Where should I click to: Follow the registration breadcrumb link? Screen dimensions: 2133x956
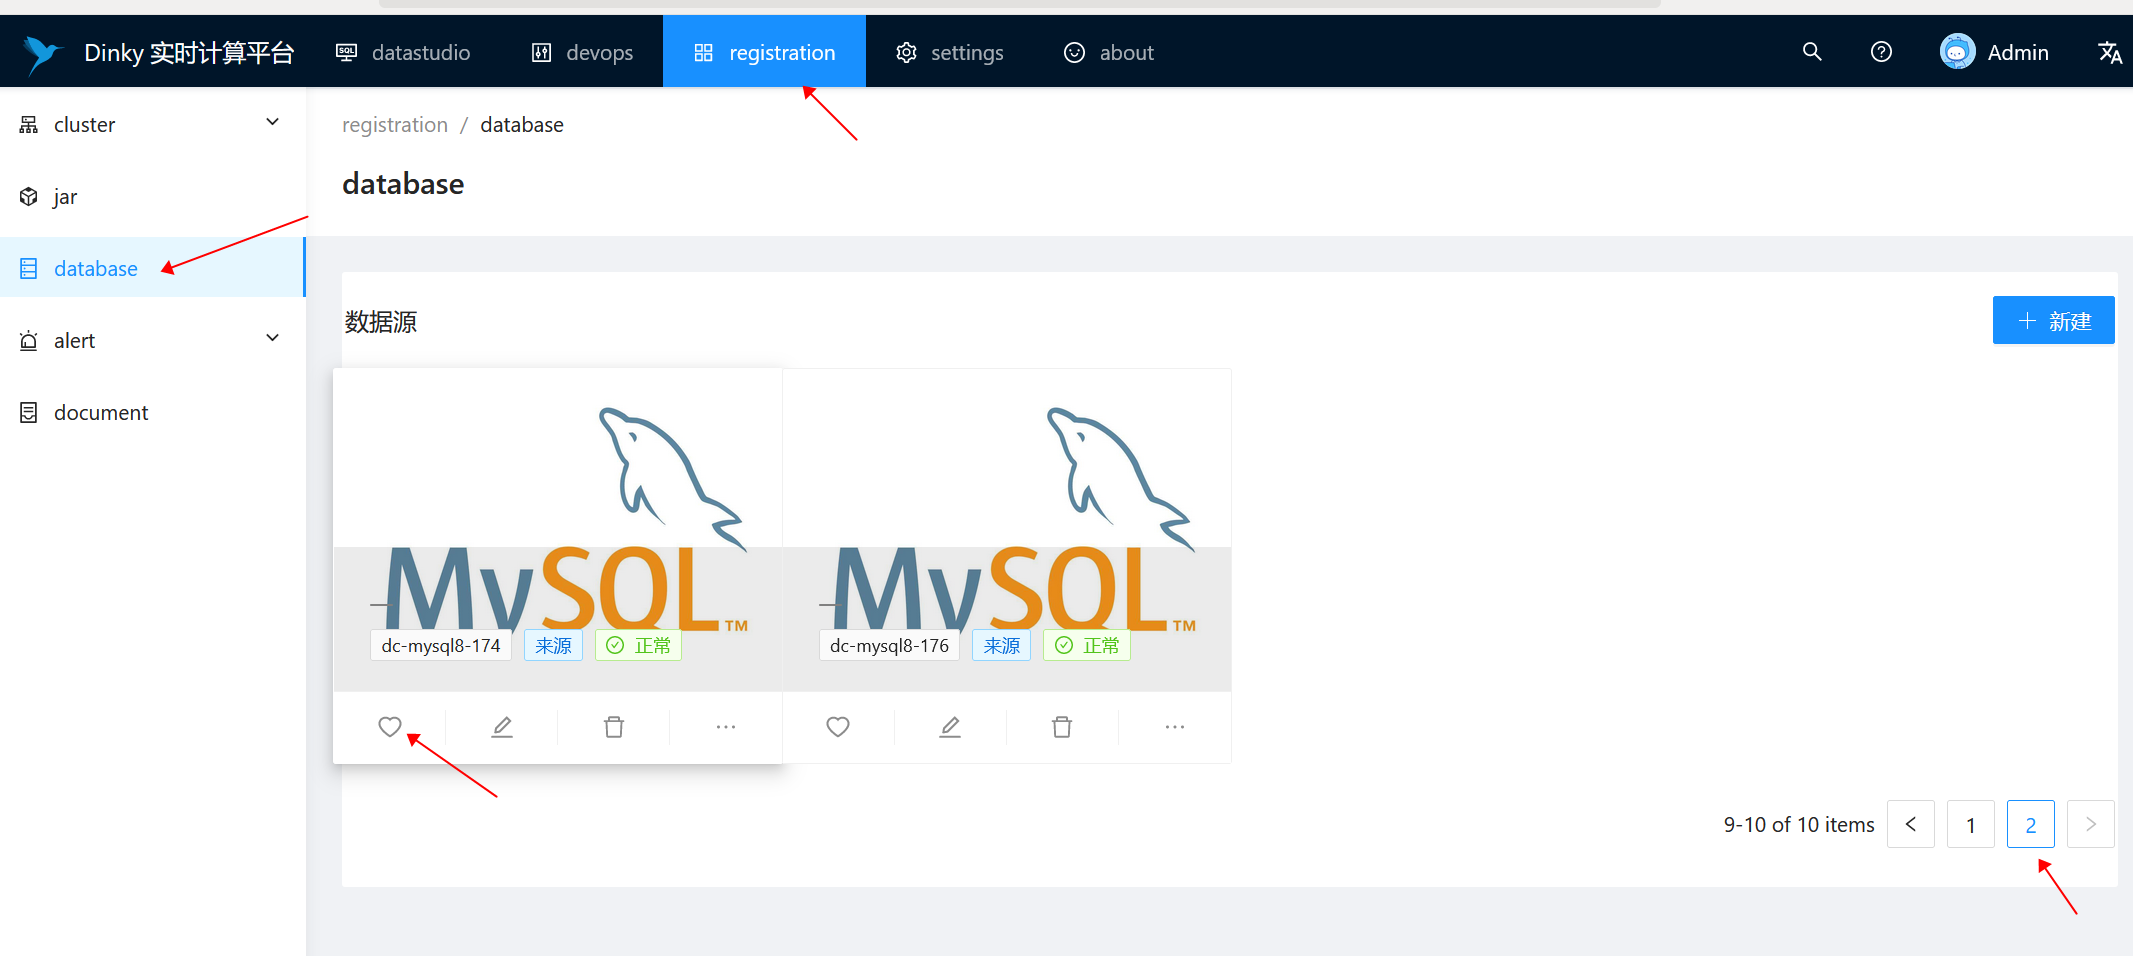click(395, 125)
